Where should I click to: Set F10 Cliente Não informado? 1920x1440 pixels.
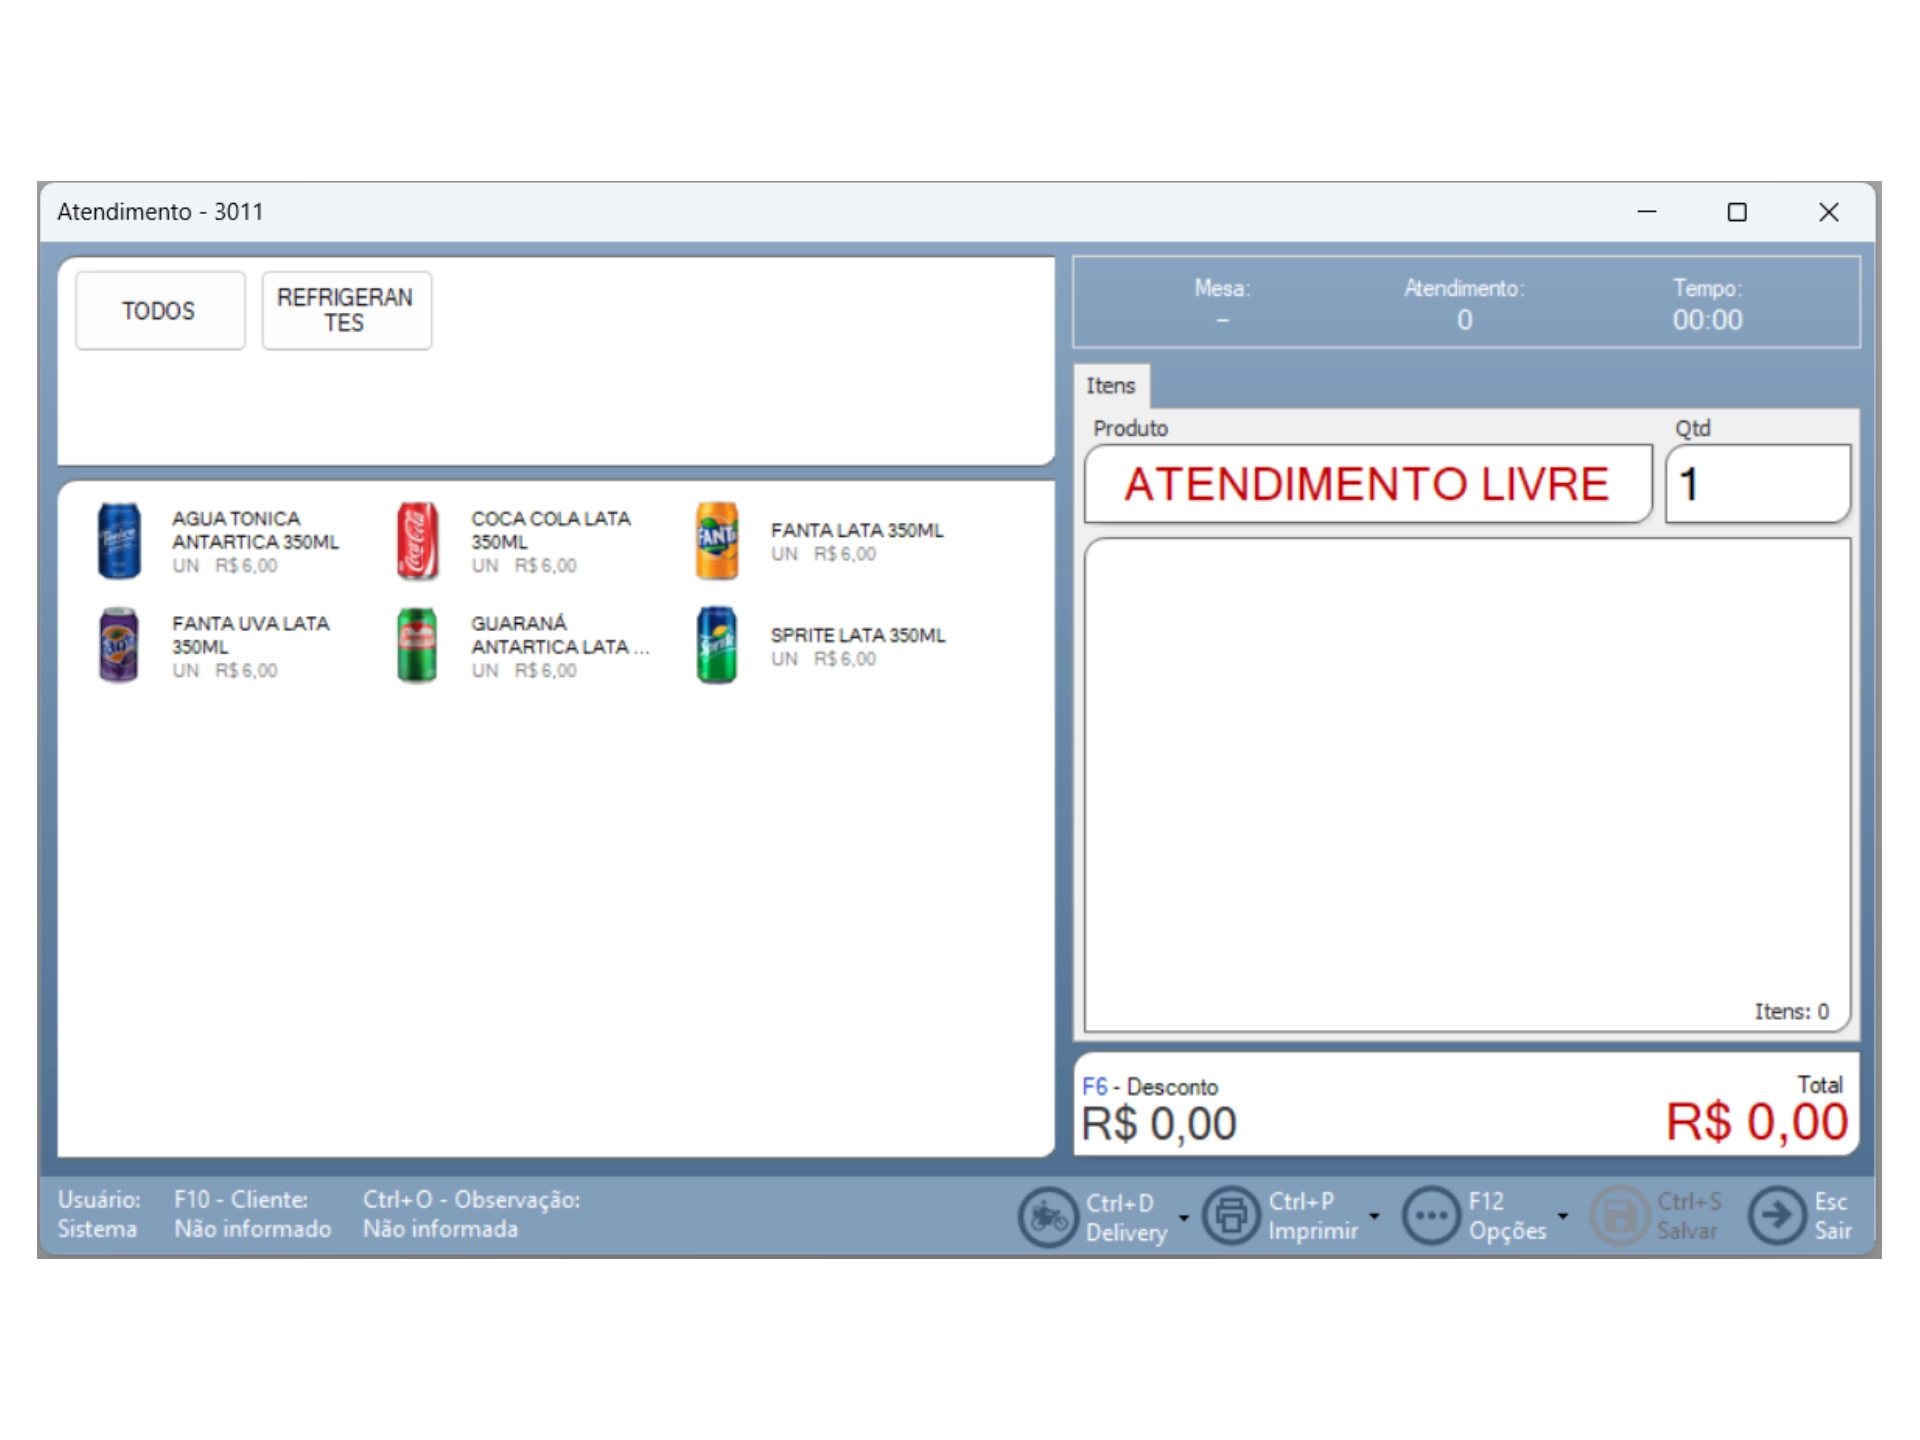coord(252,1228)
